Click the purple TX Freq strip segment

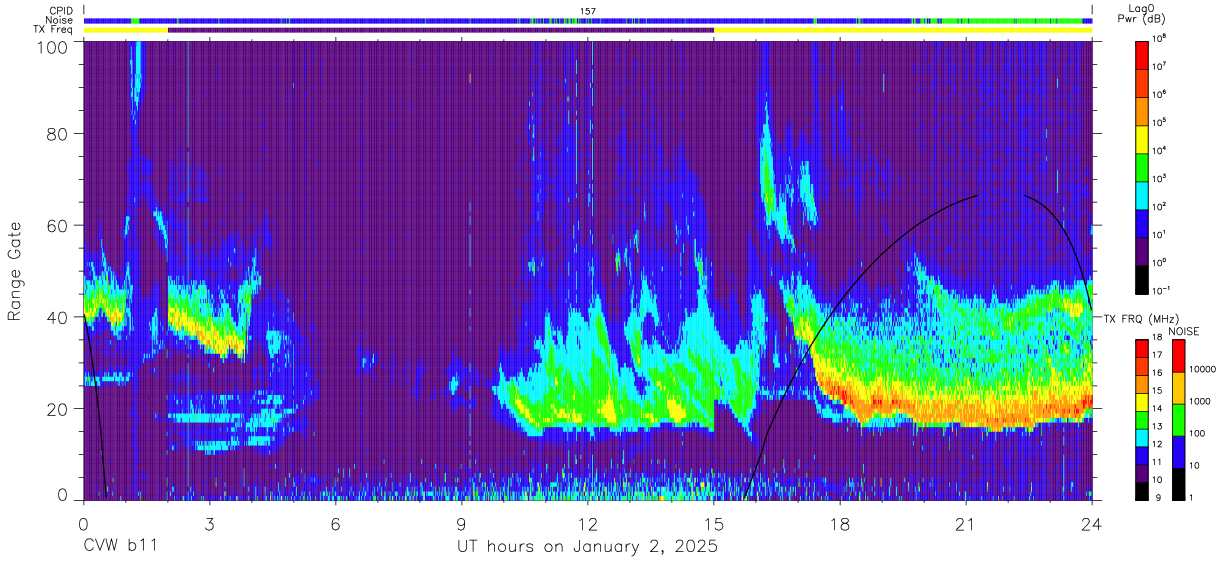pyautogui.click(x=441, y=30)
